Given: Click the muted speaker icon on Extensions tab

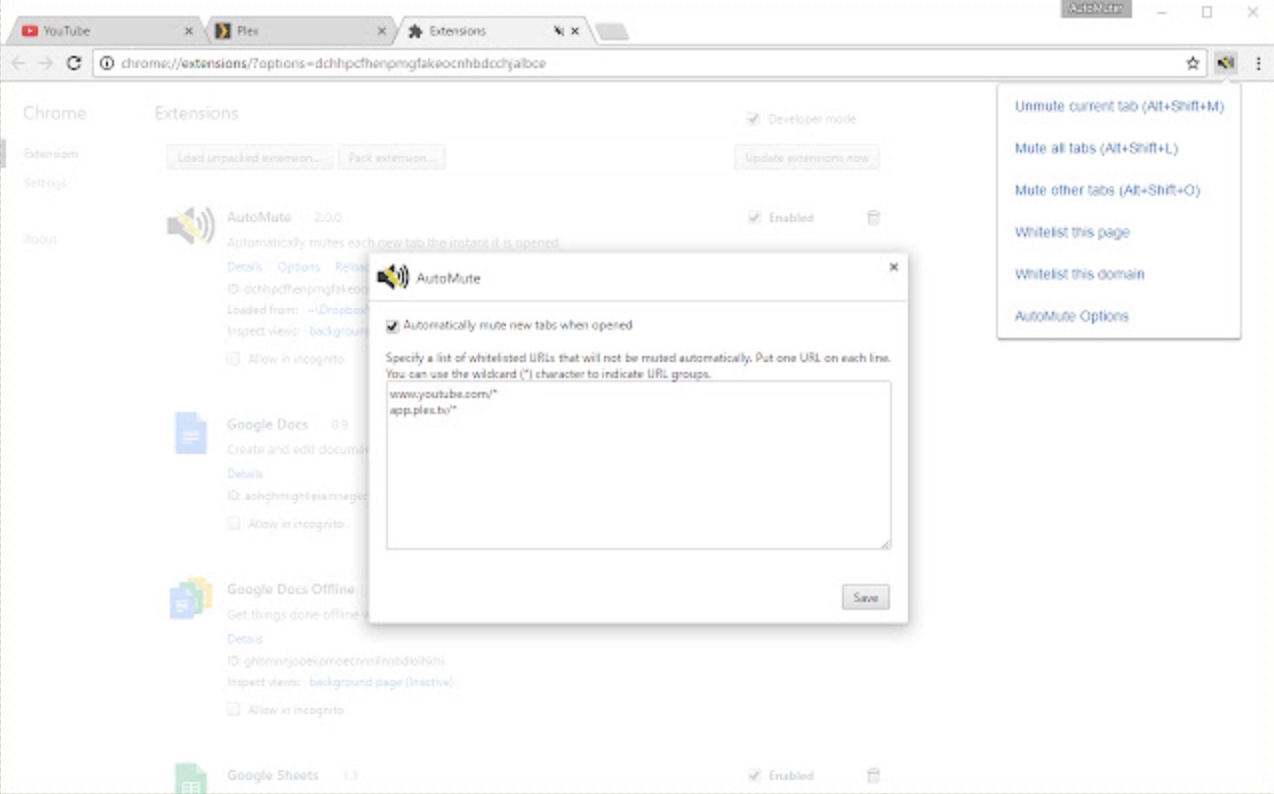Looking at the screenshot, I should point(559,31).
